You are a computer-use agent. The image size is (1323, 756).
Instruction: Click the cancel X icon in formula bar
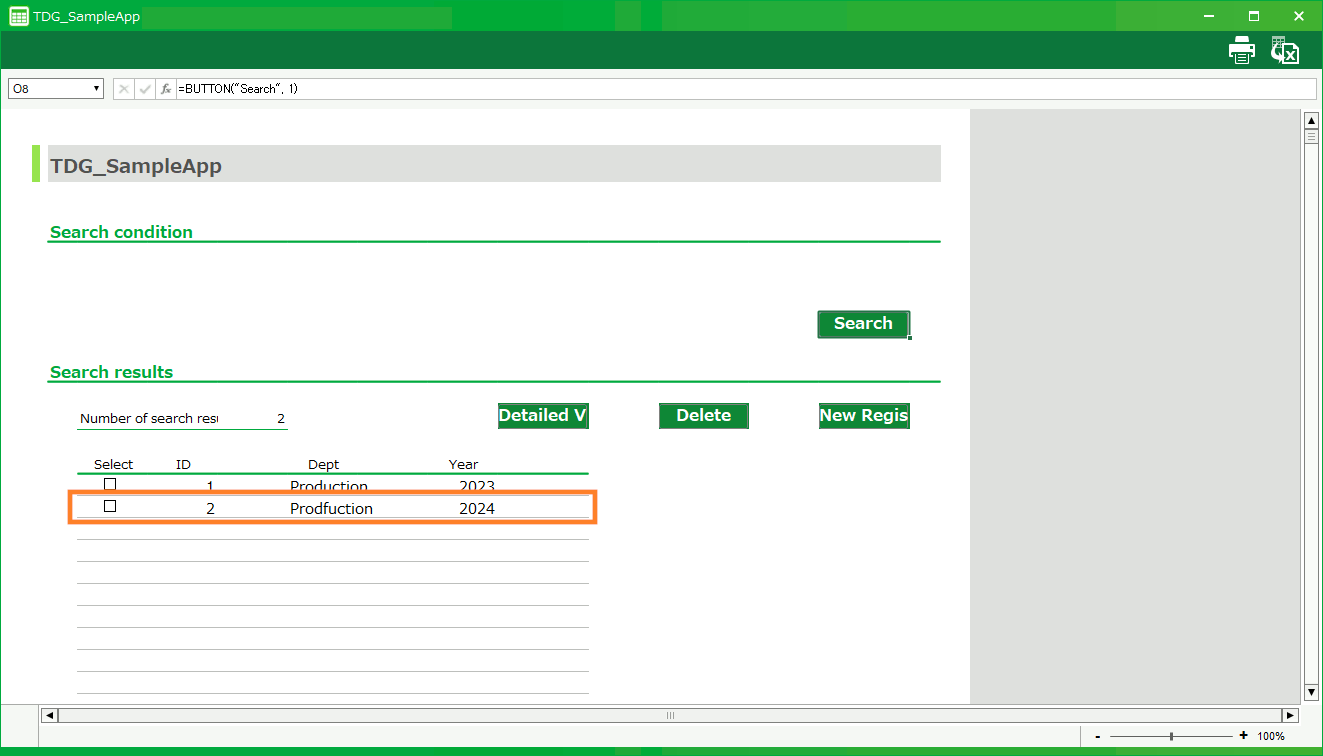click(124, 89)
